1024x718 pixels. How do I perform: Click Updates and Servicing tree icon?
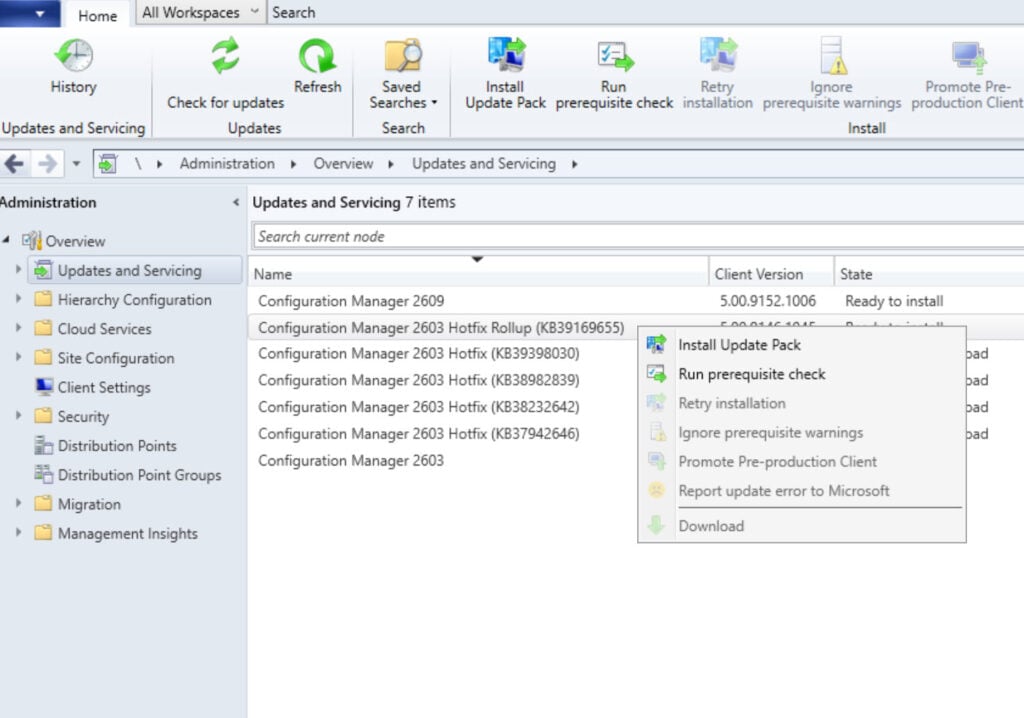coord(43,270)
